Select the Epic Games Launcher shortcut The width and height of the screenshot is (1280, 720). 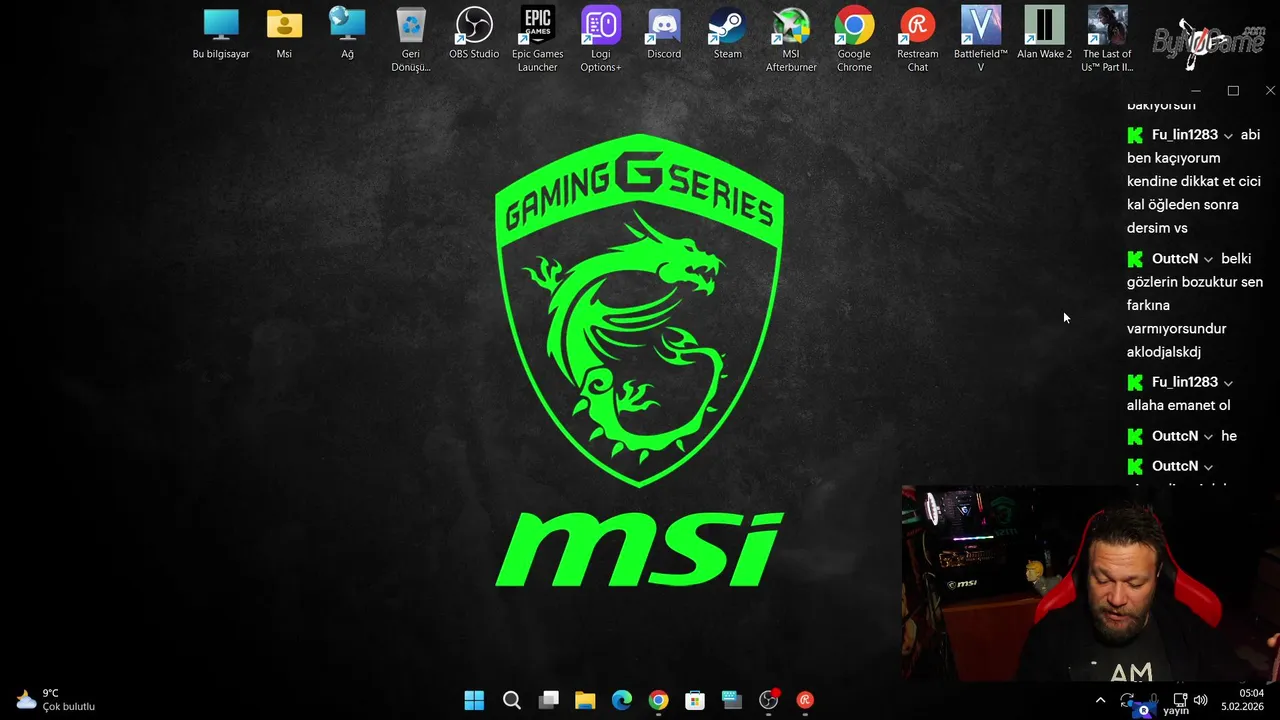click(538, 40)
